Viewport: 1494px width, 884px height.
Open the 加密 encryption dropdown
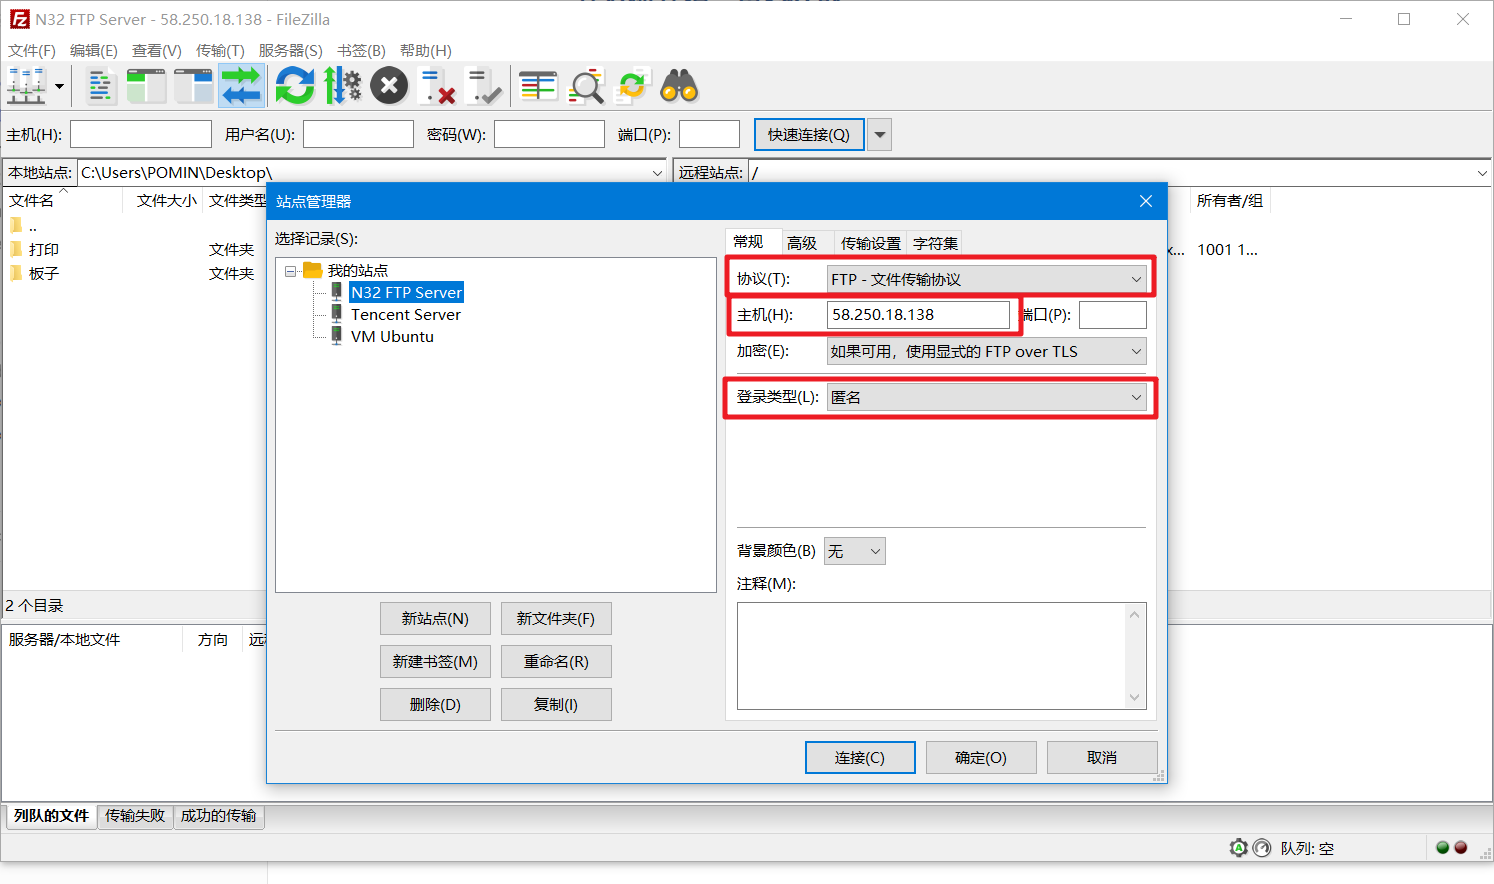click(x=987, y=351)
